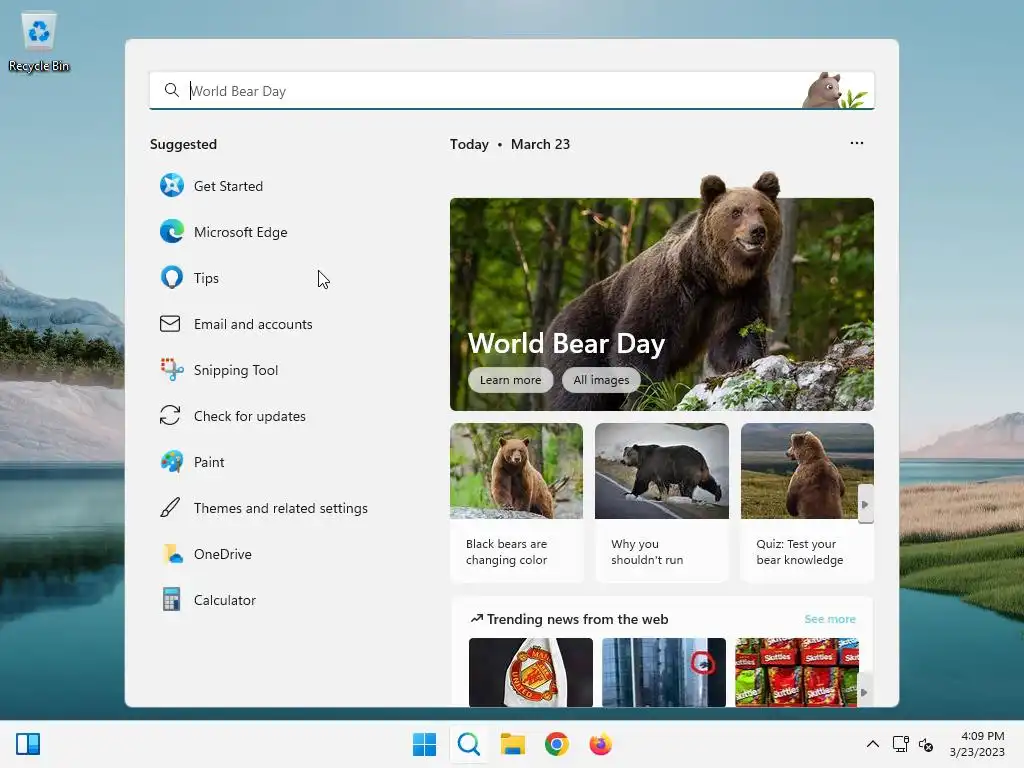Open the three-dots options menu beside Today
This screenshot has height=768, width=1024.
(x=857, y=143)
